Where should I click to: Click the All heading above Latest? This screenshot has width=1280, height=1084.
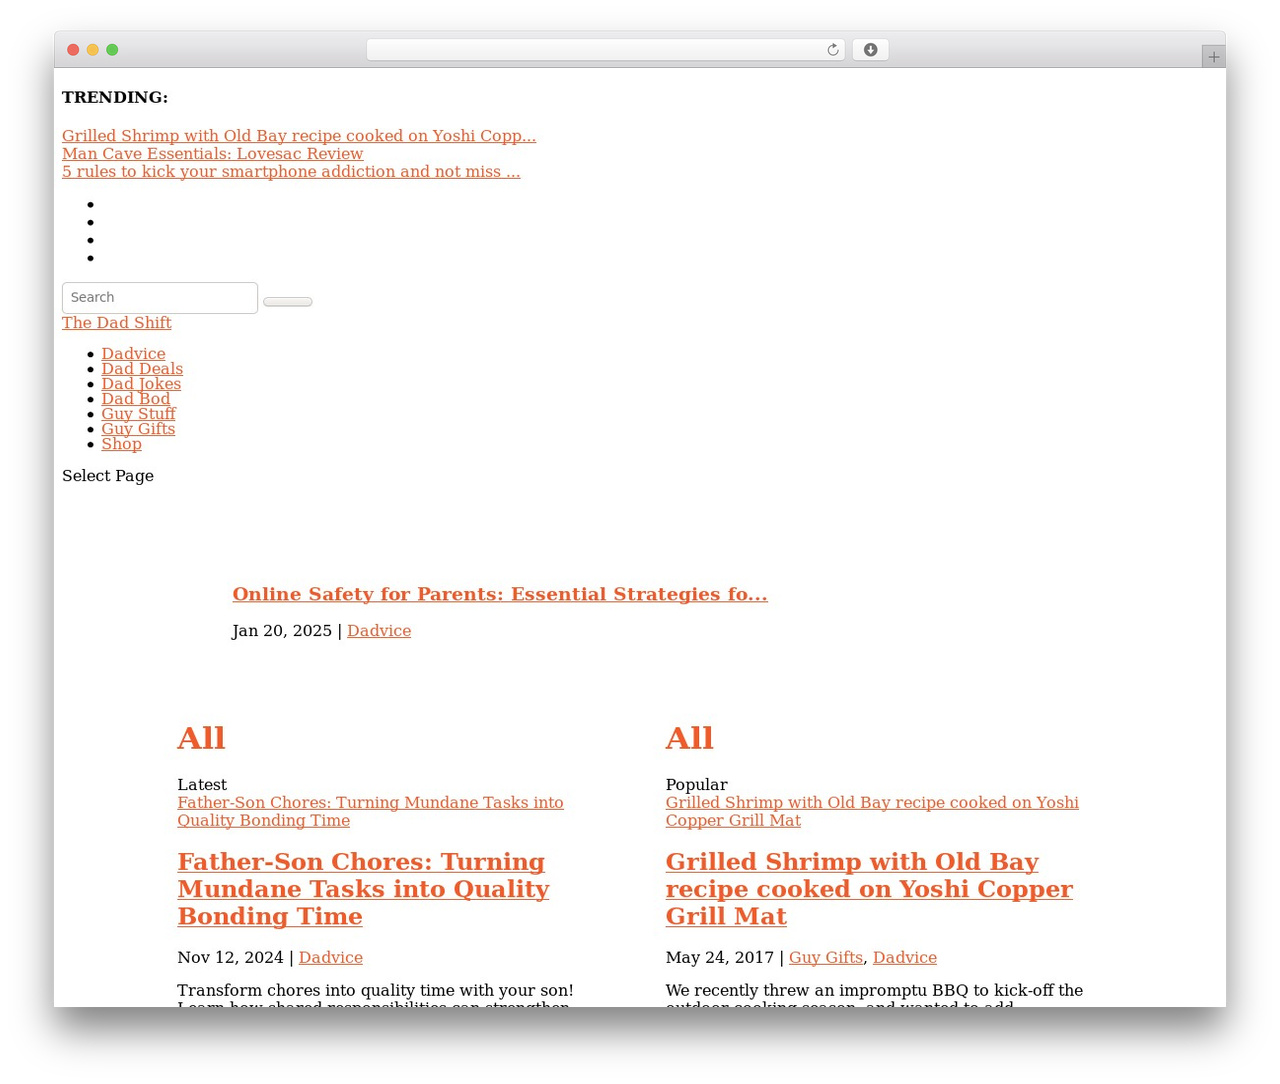click(201, 738)
